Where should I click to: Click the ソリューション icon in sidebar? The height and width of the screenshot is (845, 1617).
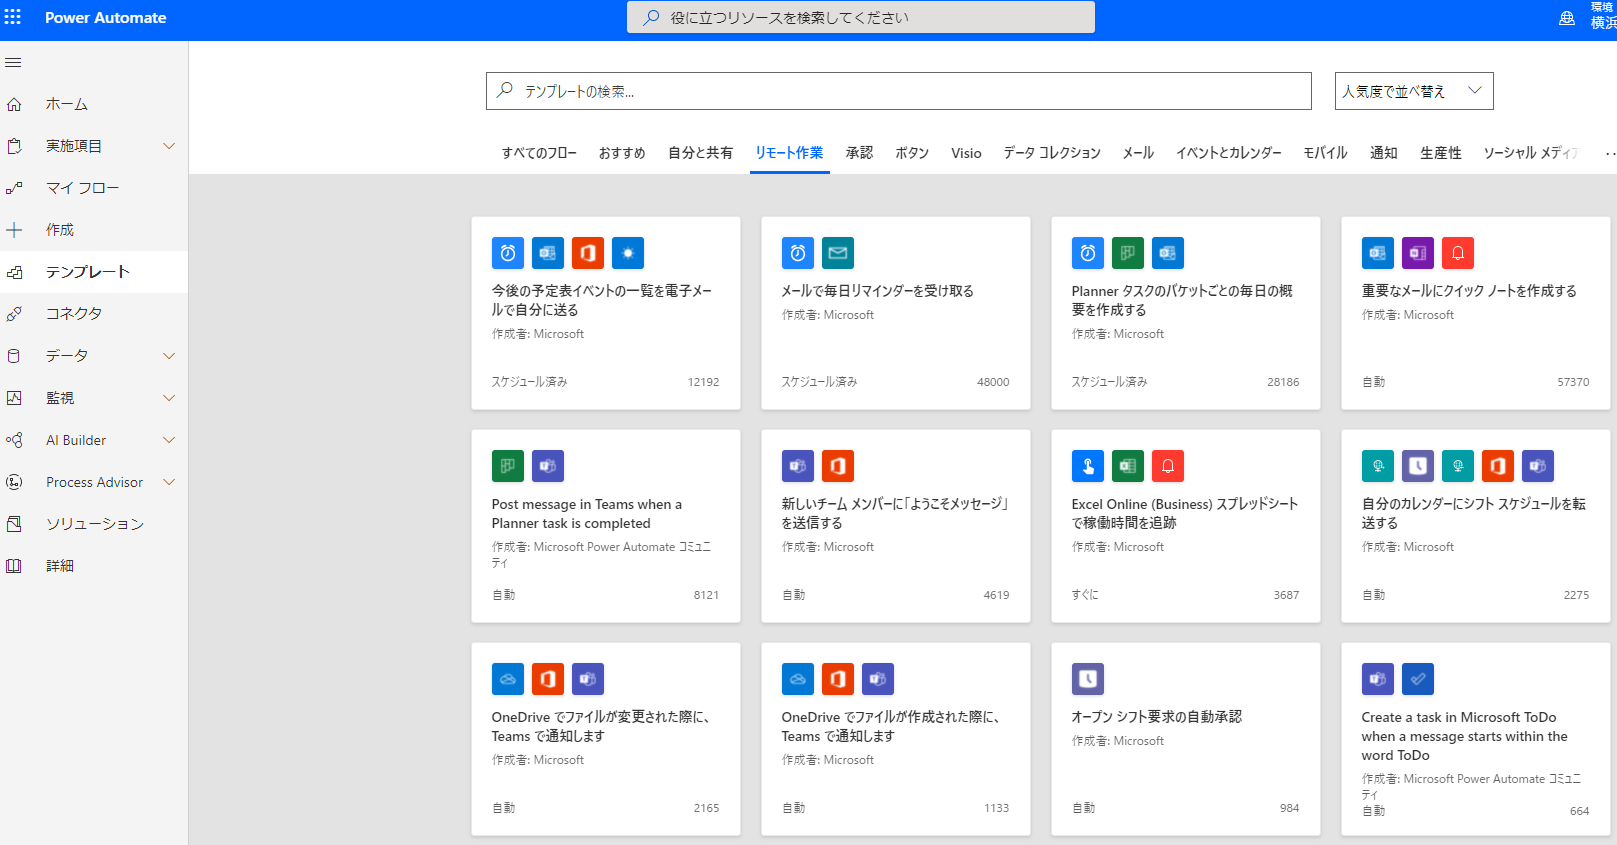(14, 524)
